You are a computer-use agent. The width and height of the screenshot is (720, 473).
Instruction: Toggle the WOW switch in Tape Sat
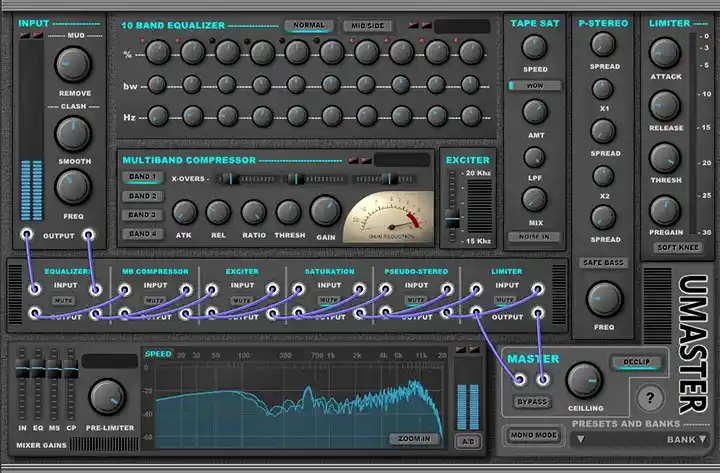[x=535, y=86]
